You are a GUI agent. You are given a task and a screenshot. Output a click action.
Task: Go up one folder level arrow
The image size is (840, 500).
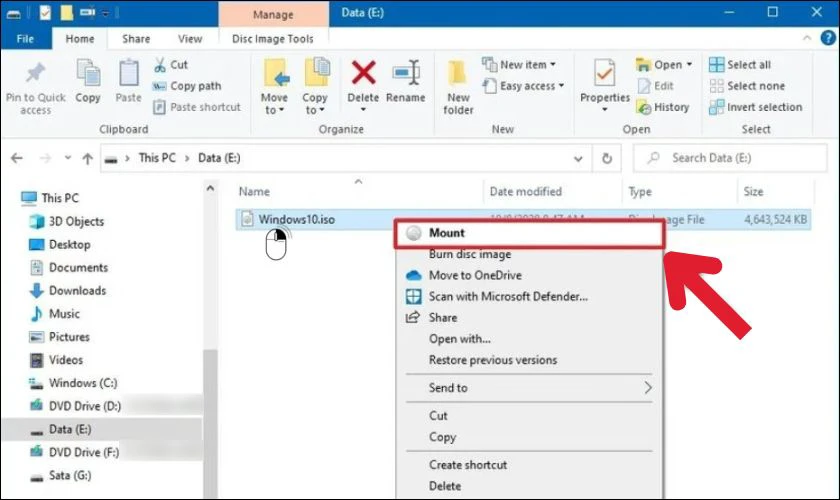tap(87, 159)
